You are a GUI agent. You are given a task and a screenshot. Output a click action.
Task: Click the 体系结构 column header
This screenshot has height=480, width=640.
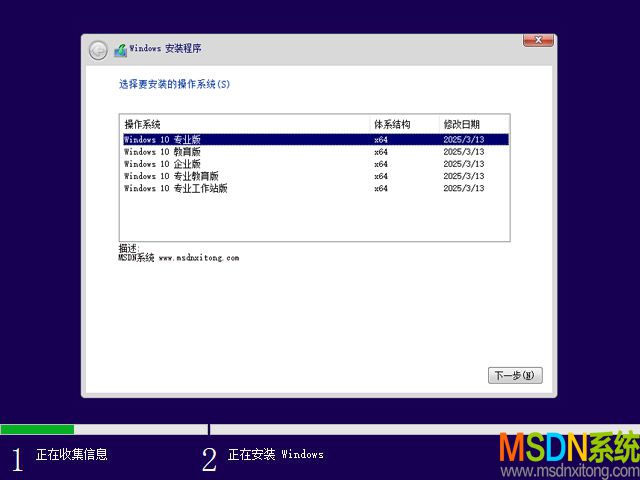405,124
